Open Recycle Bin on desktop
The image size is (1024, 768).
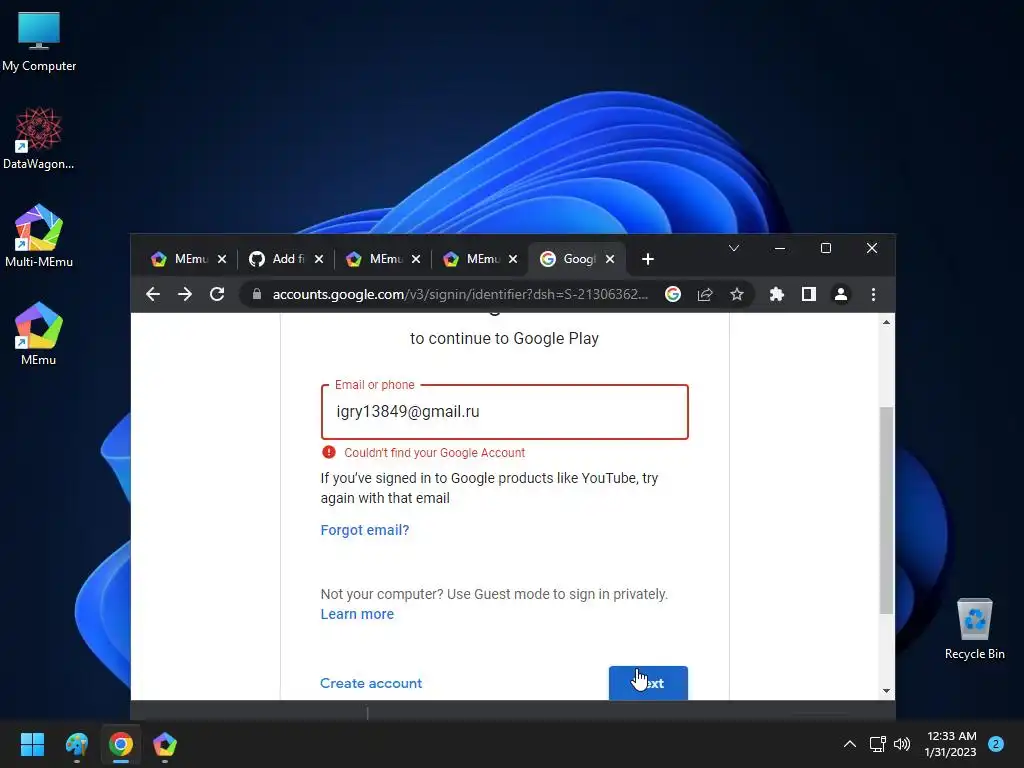974,628
